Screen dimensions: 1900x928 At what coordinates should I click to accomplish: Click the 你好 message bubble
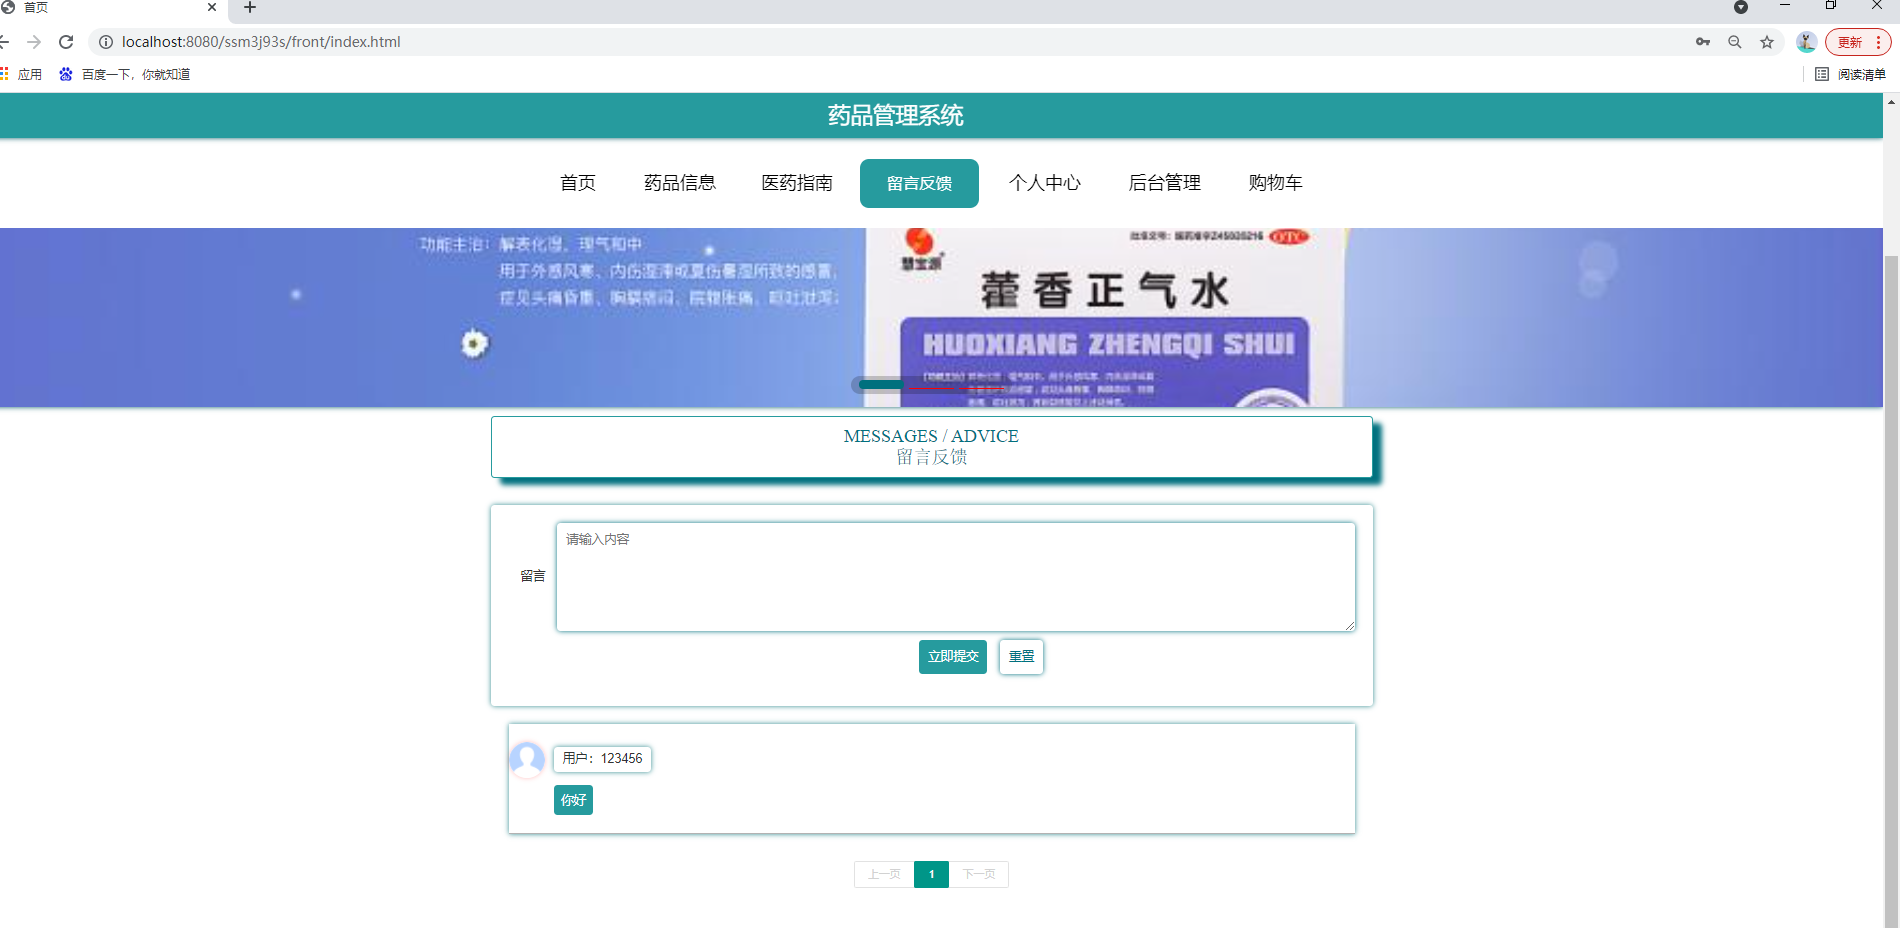[573, 800]
